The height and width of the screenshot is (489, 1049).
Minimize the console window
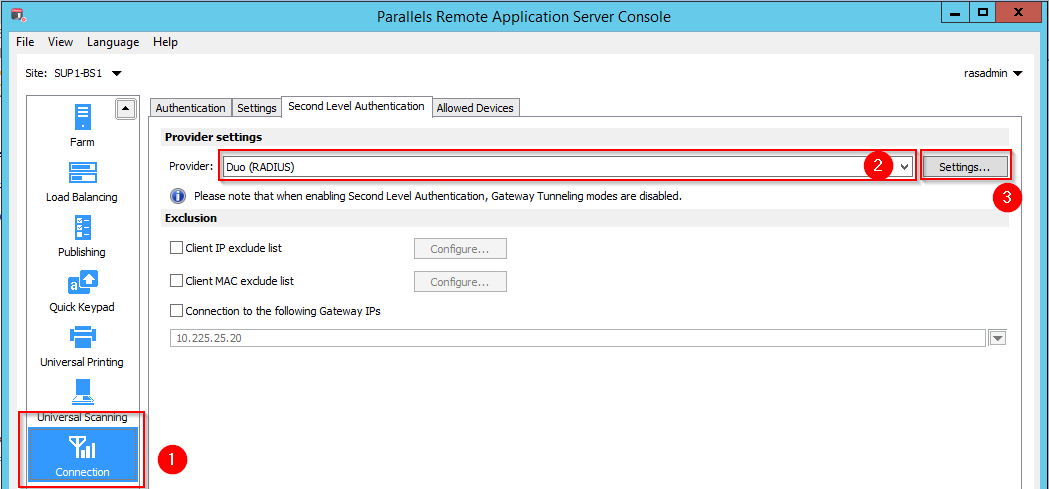pos(957,13)
